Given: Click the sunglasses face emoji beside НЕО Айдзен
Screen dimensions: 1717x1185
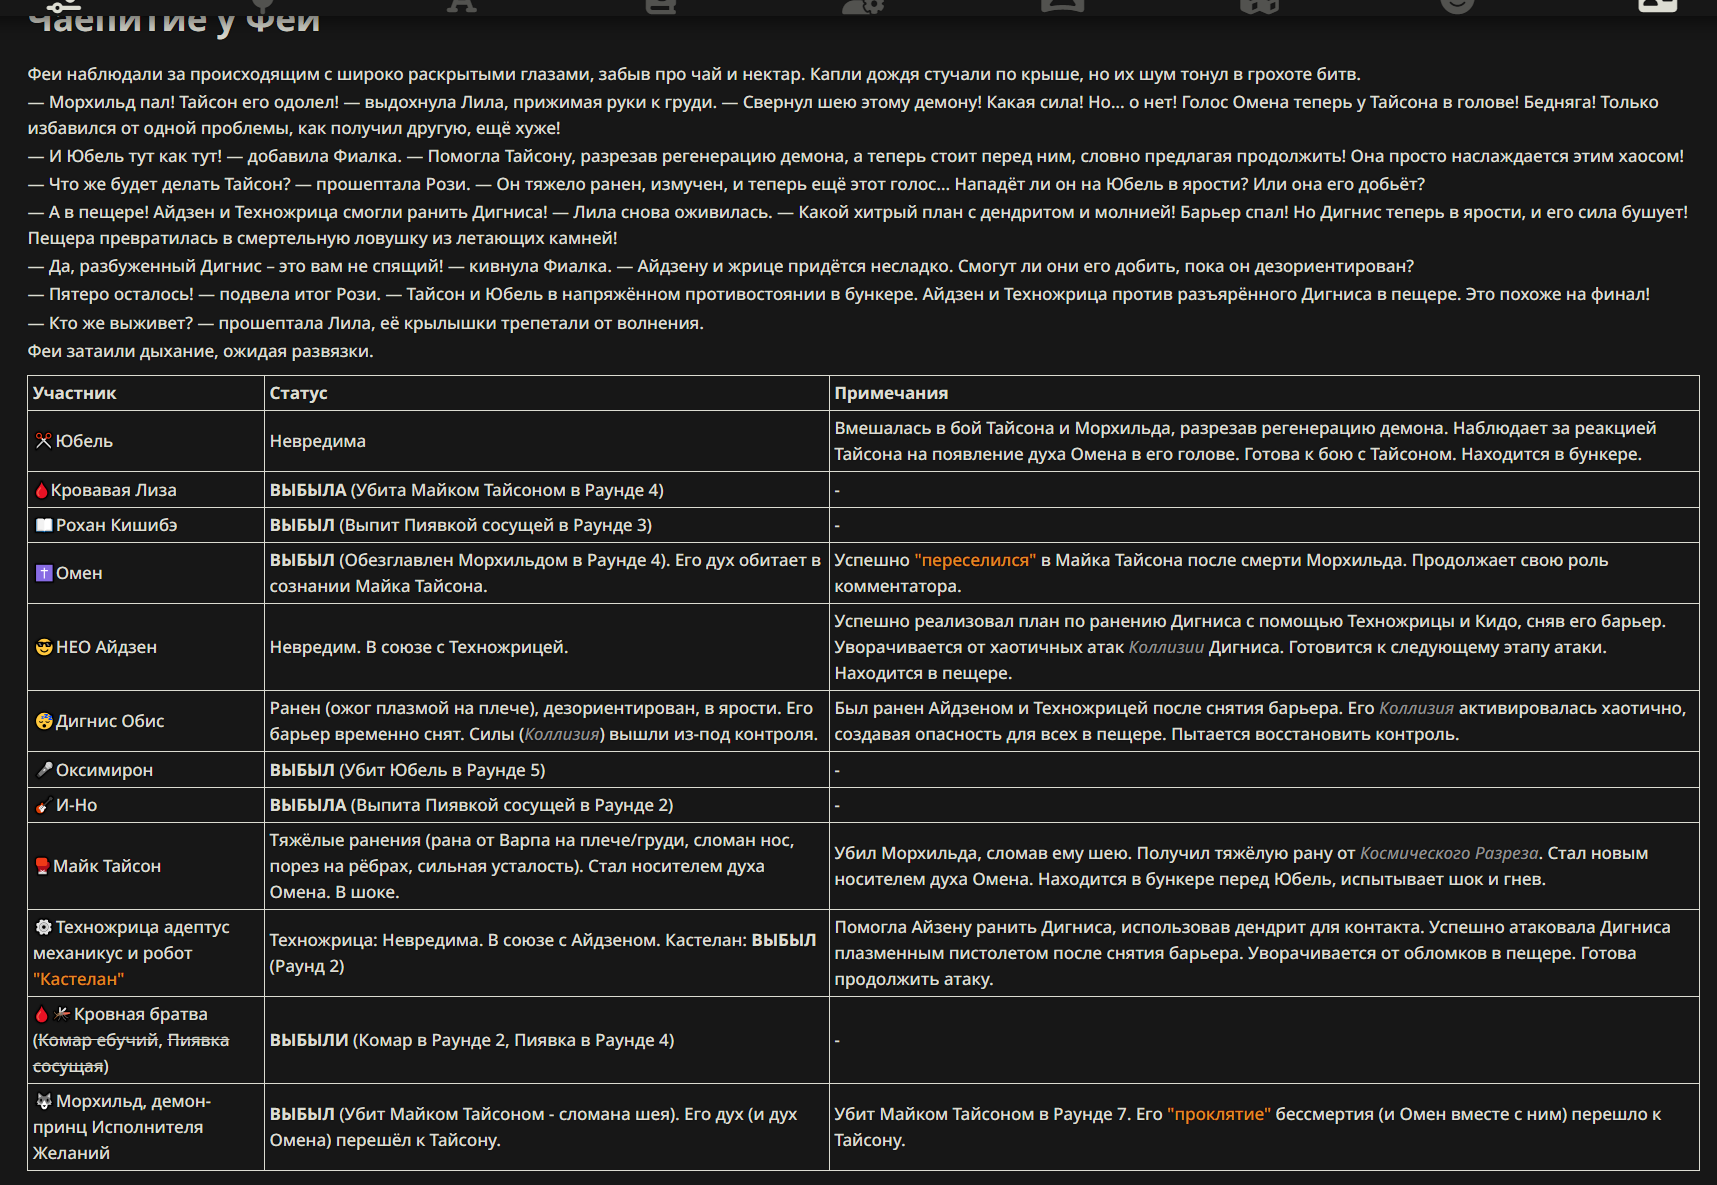Looking at the screenshot, I should click(x=44, y=647).
